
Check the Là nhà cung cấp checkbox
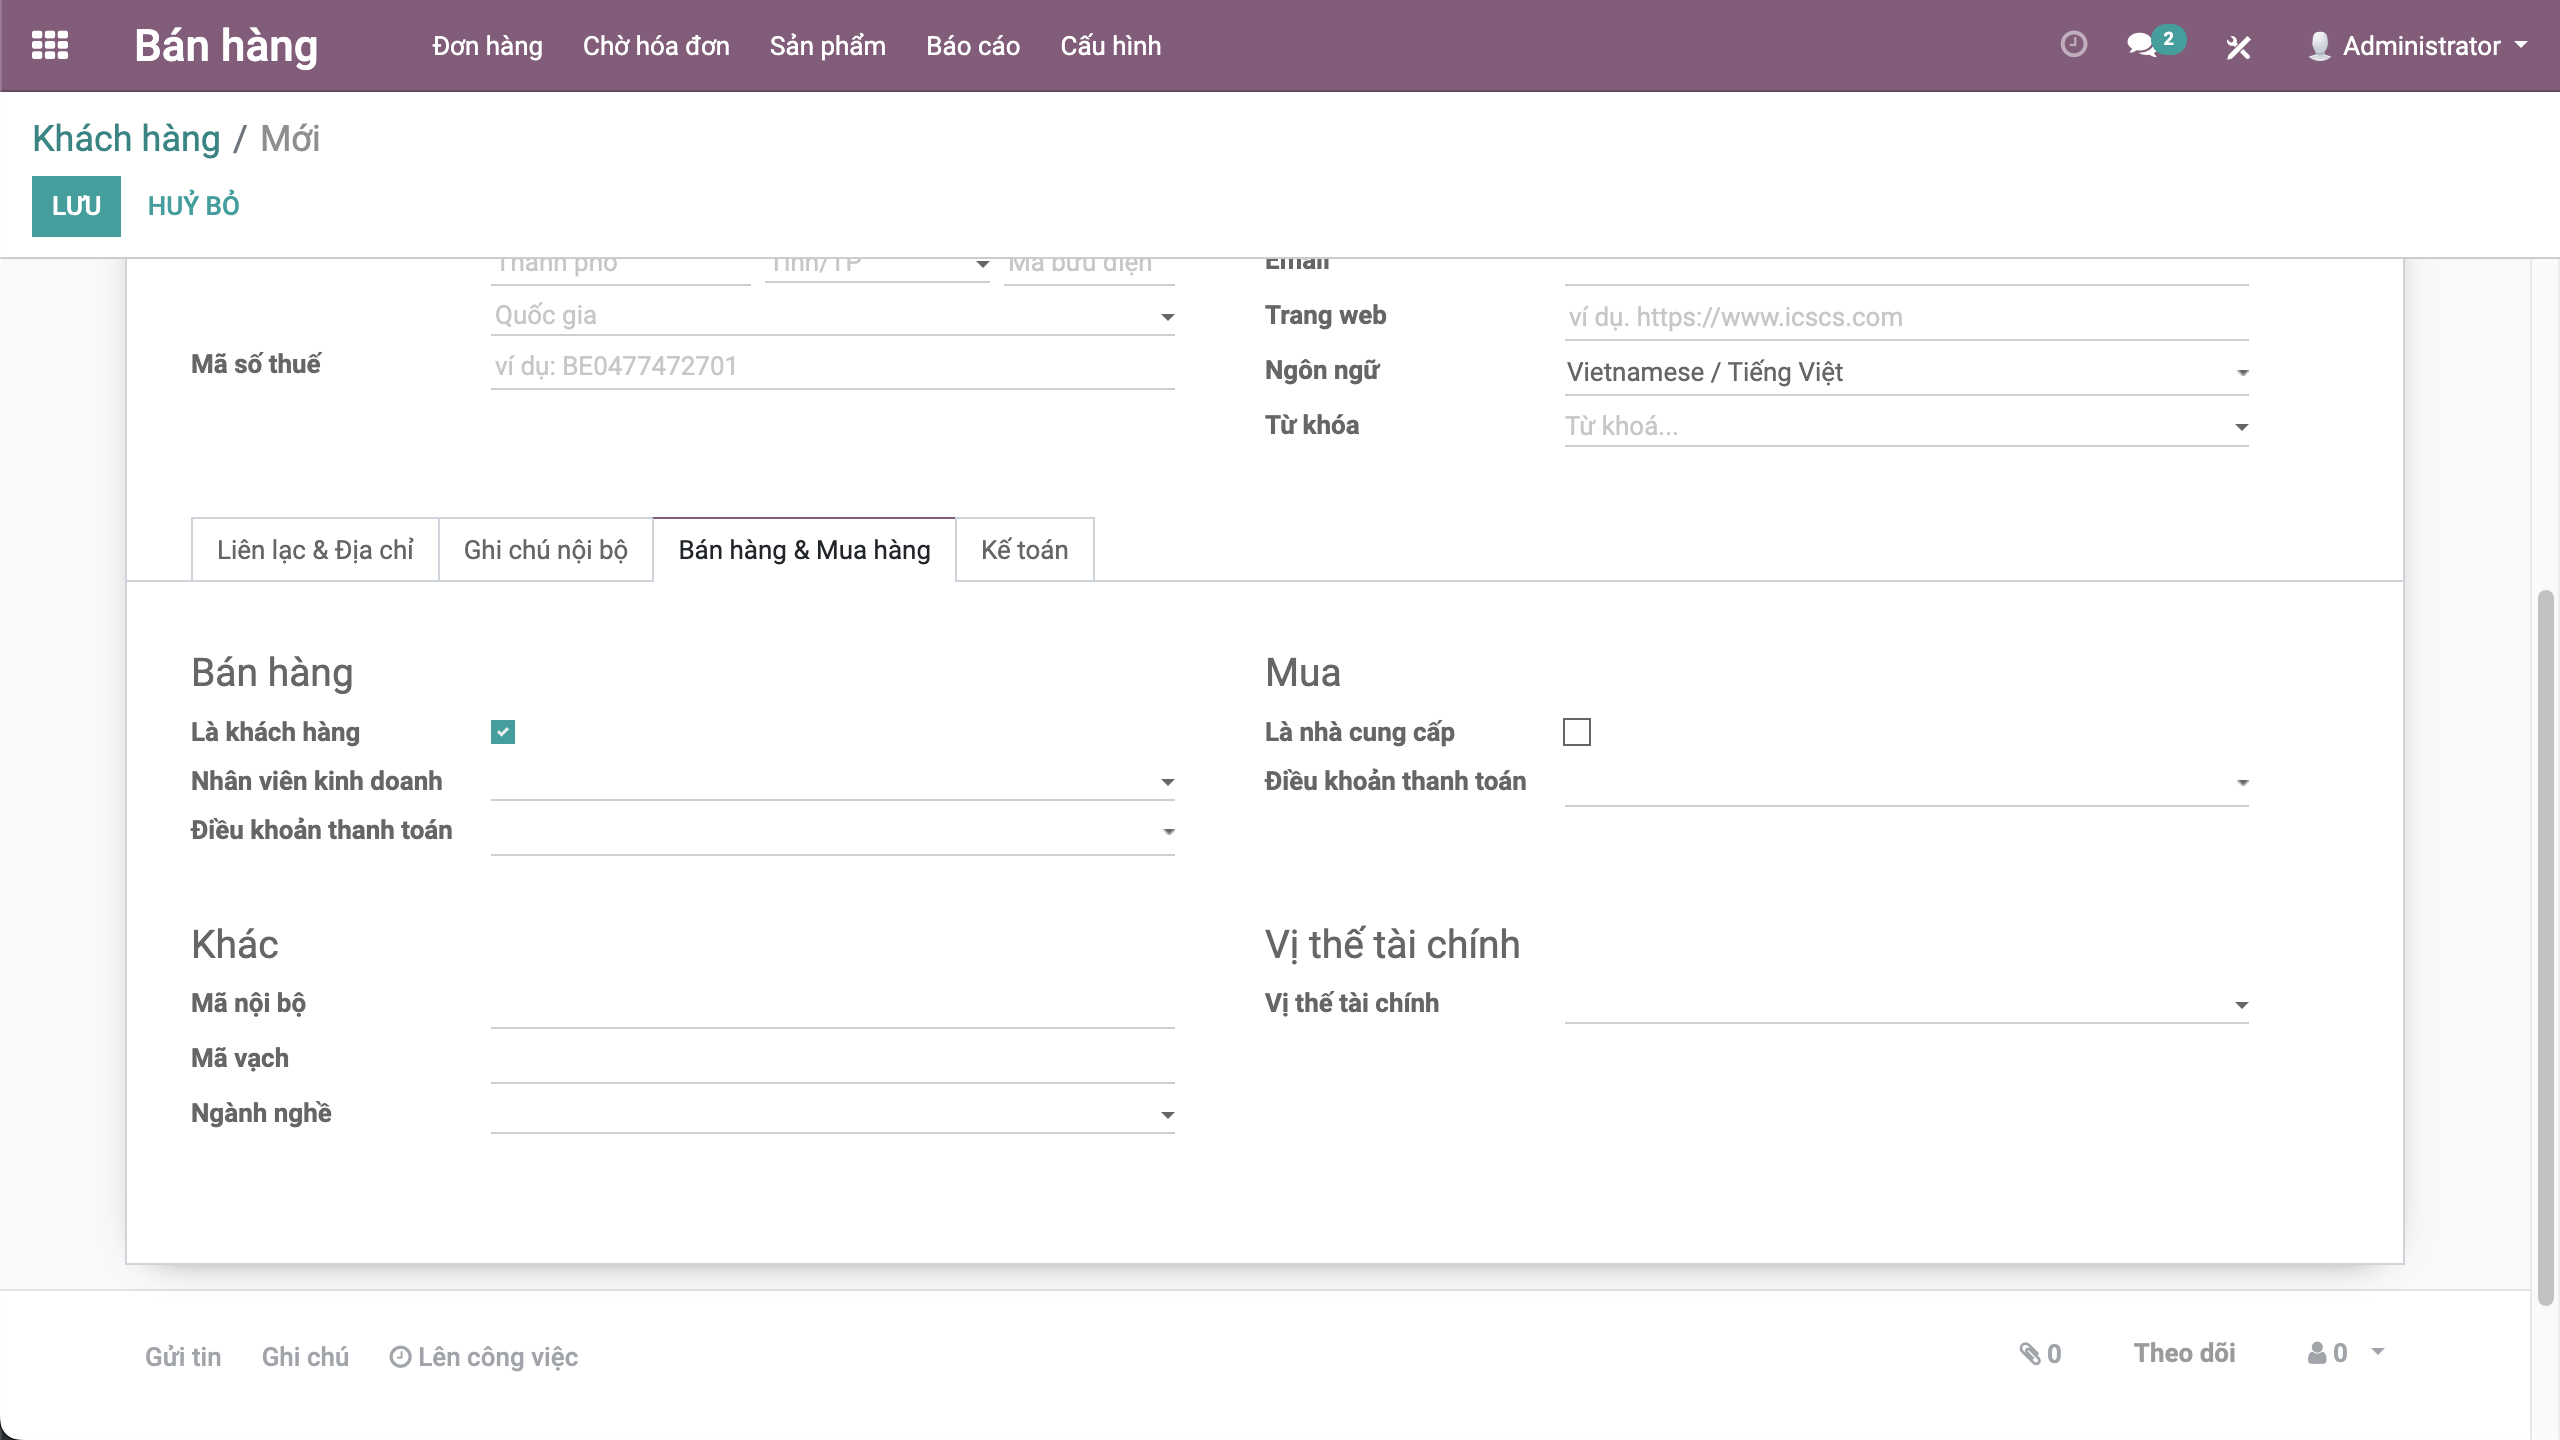click(x=1577, y=732)
